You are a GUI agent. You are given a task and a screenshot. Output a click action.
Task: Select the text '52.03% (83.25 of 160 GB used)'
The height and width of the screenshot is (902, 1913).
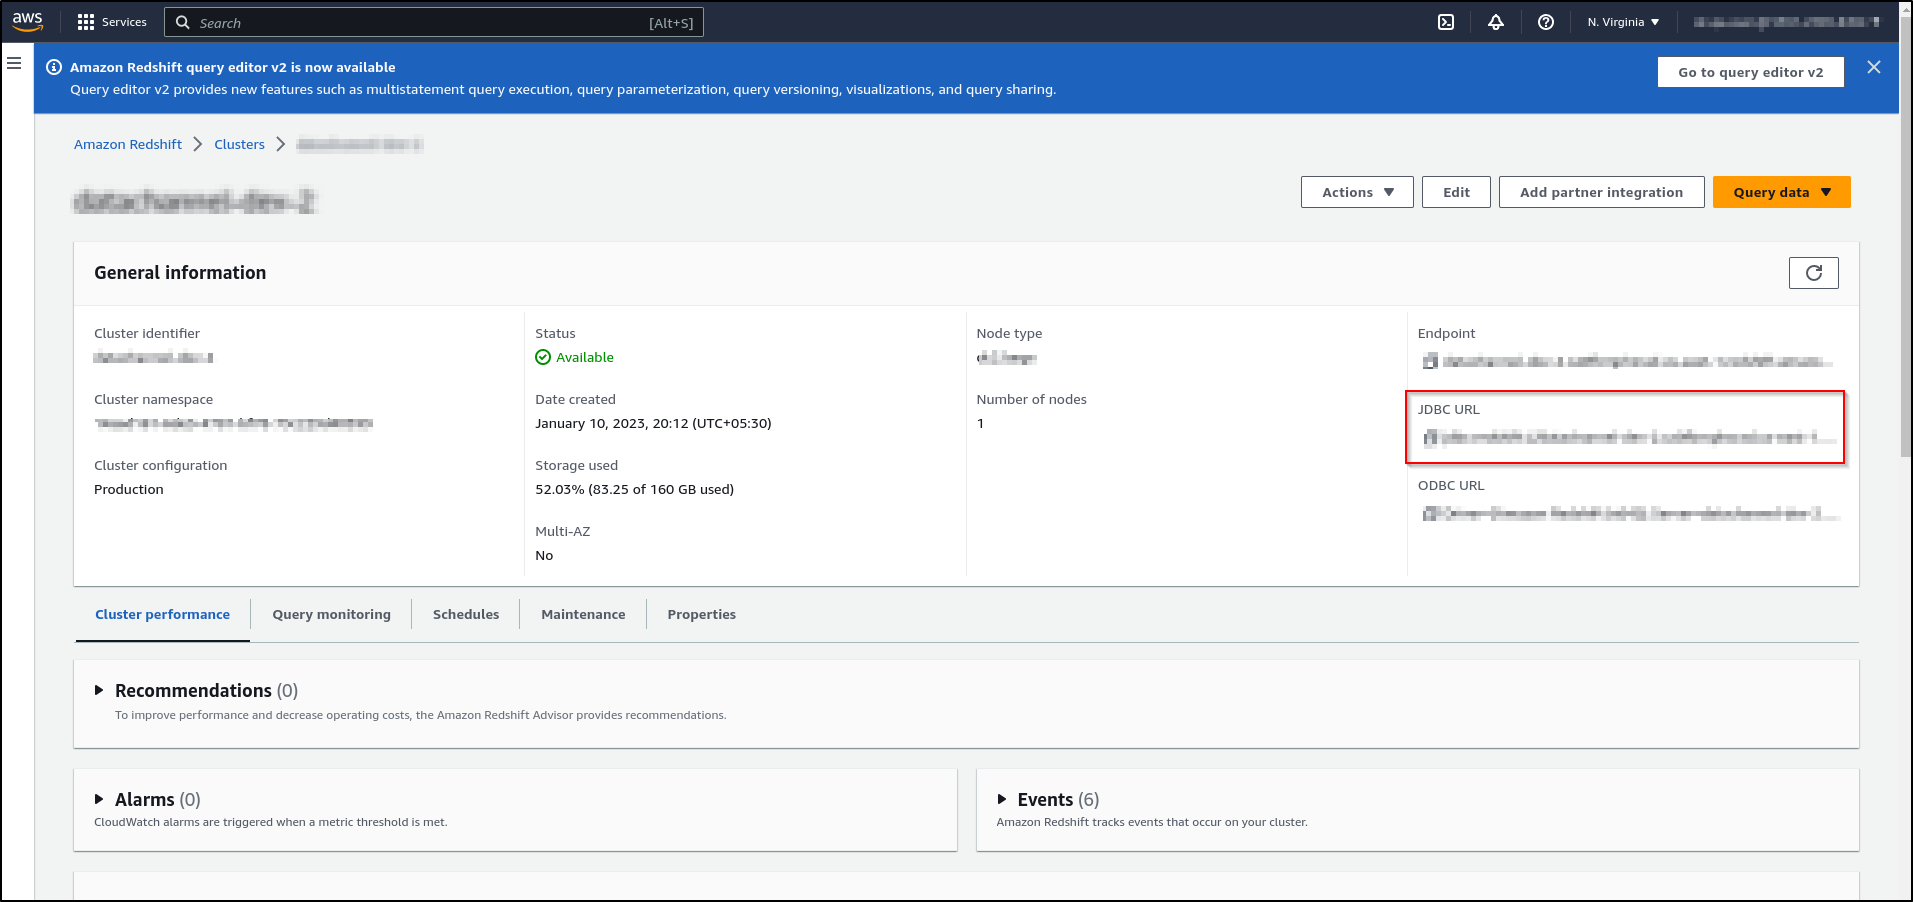point(634,489)
